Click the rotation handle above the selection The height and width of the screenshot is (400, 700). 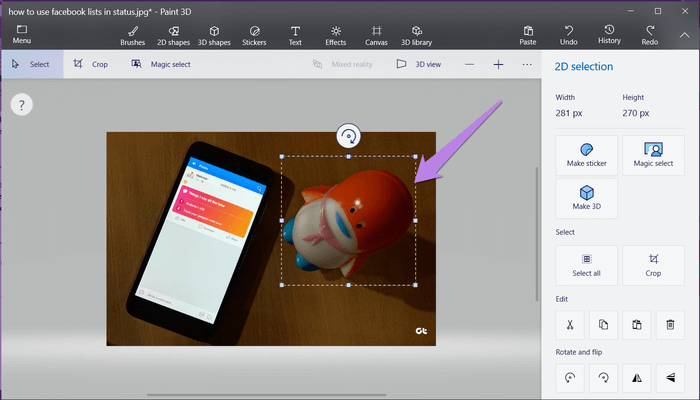(348, 135)
